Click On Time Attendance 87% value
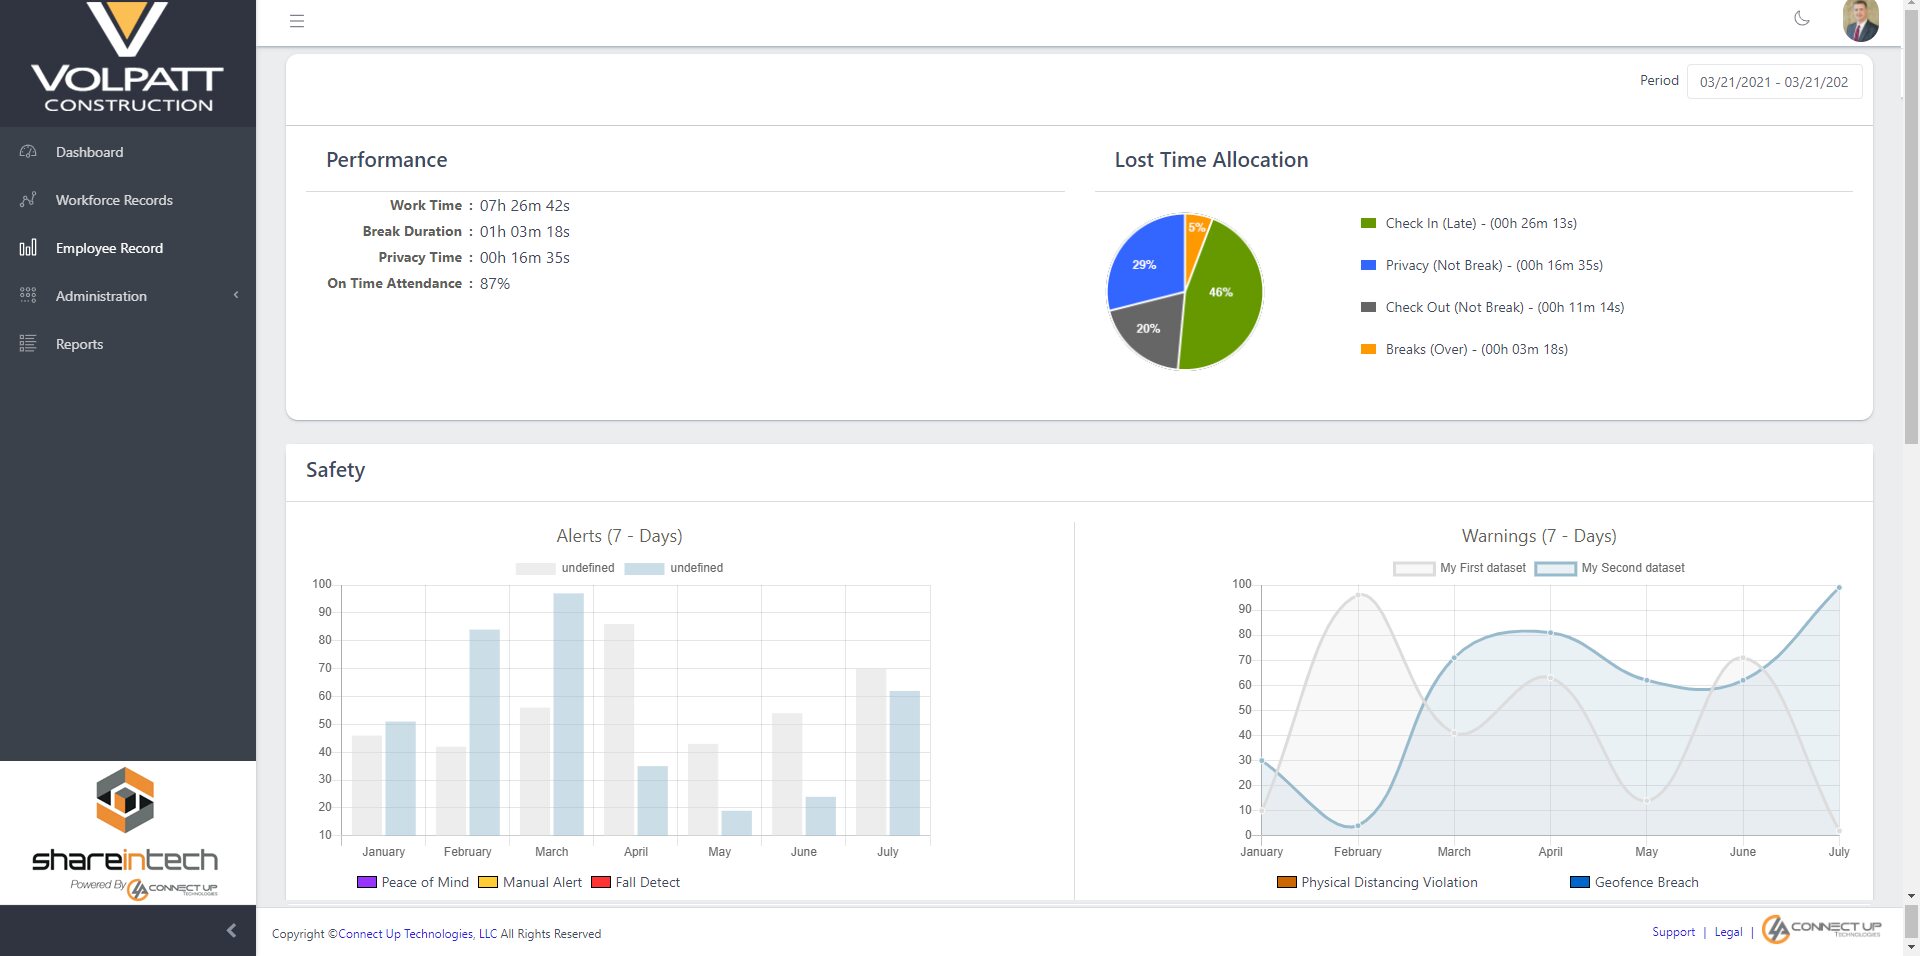The image size is (1920, 956). [495, 284]
